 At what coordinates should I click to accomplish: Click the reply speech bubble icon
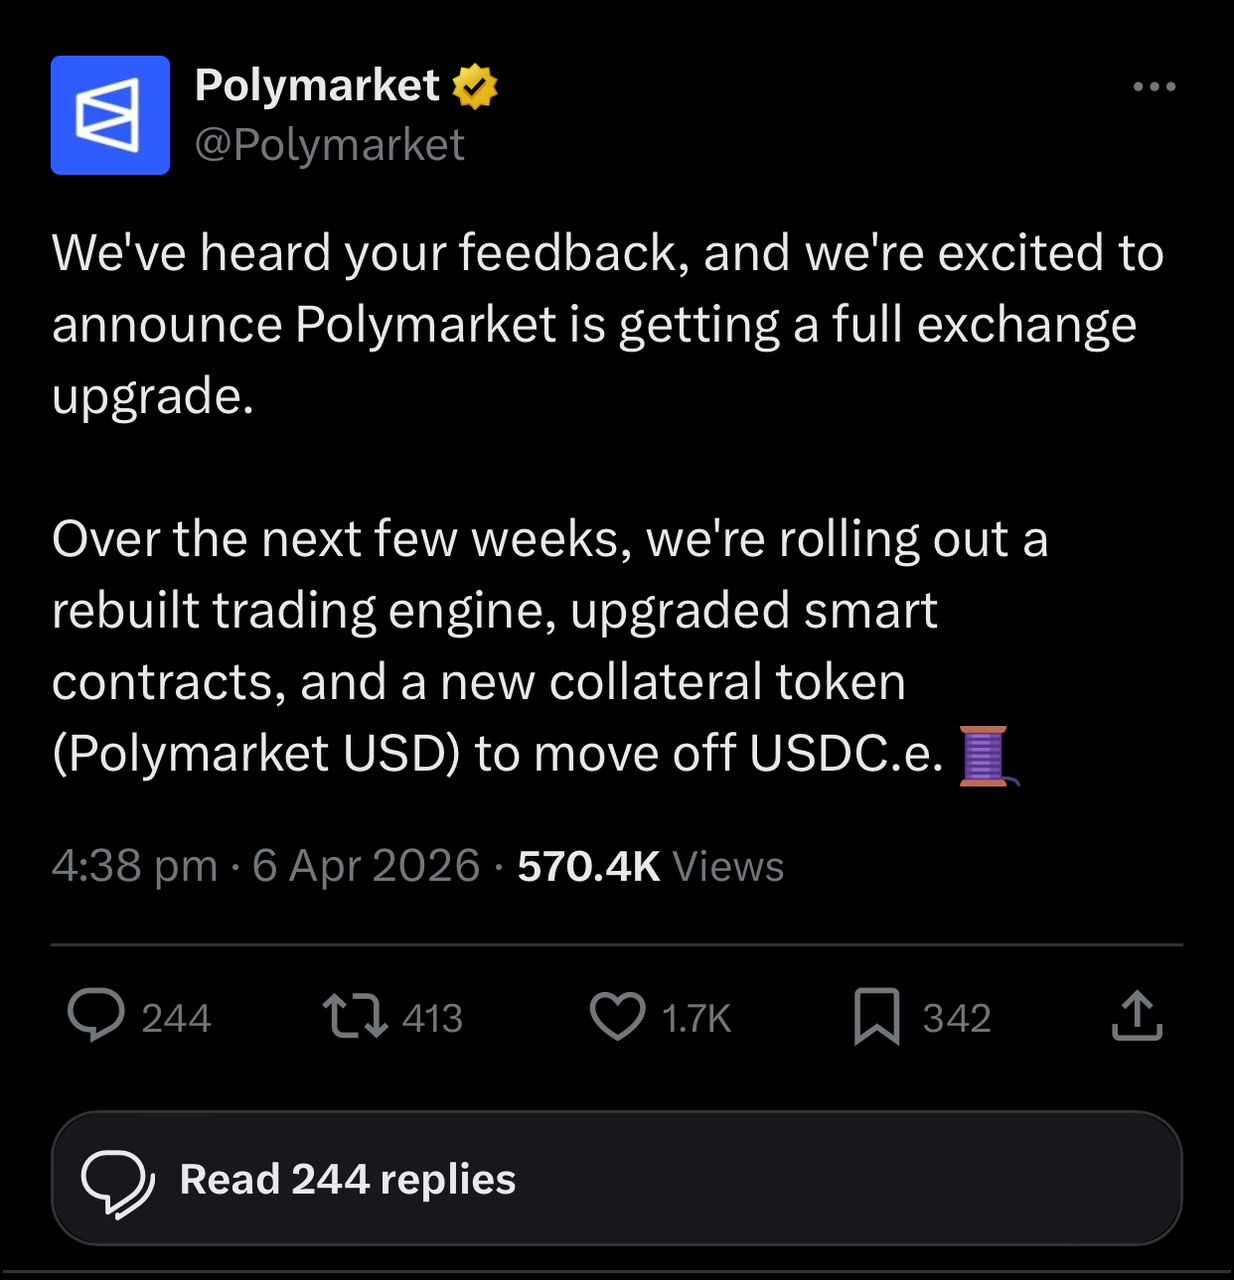[96, 1016]
